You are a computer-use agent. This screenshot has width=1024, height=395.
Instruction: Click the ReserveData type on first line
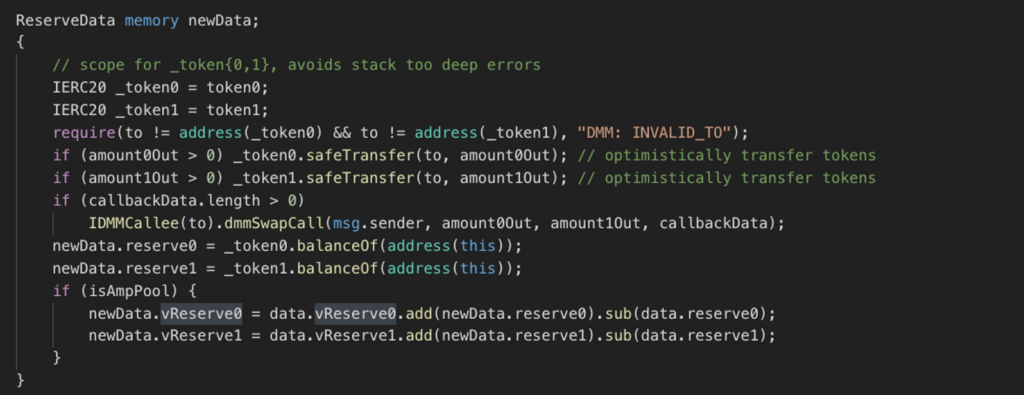(67, 20)
